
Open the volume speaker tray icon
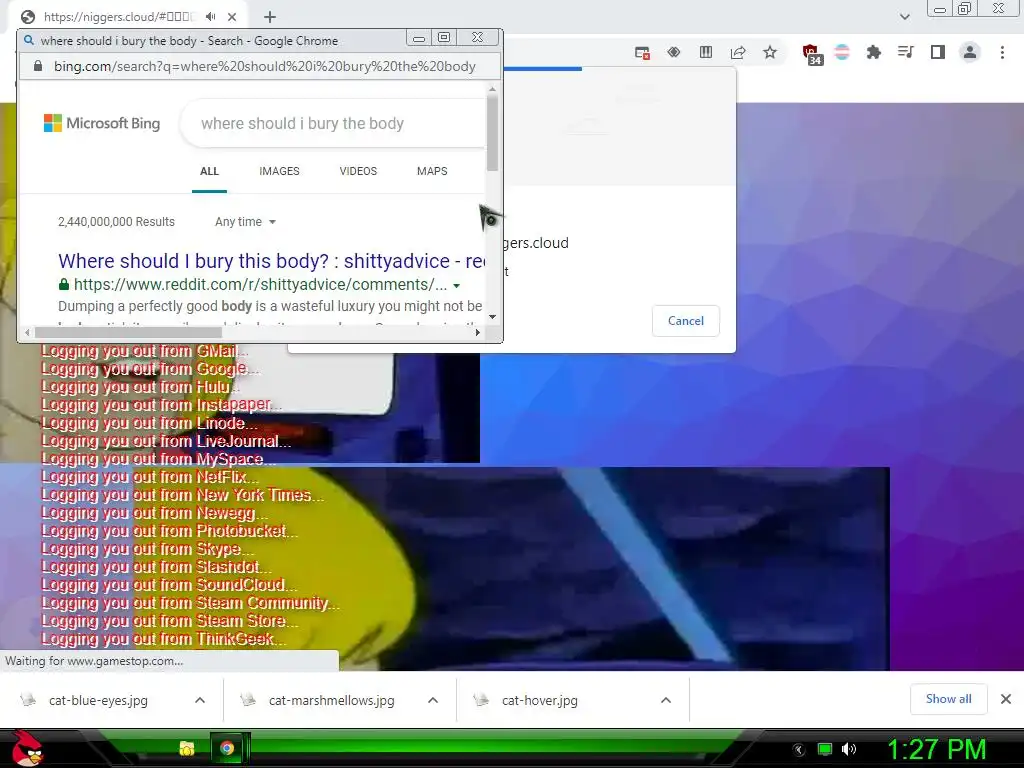849,749
